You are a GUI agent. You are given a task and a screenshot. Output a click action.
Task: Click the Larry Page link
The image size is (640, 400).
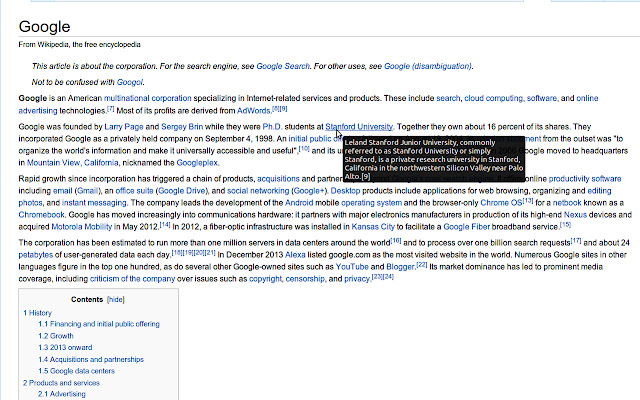pos(124,127)
